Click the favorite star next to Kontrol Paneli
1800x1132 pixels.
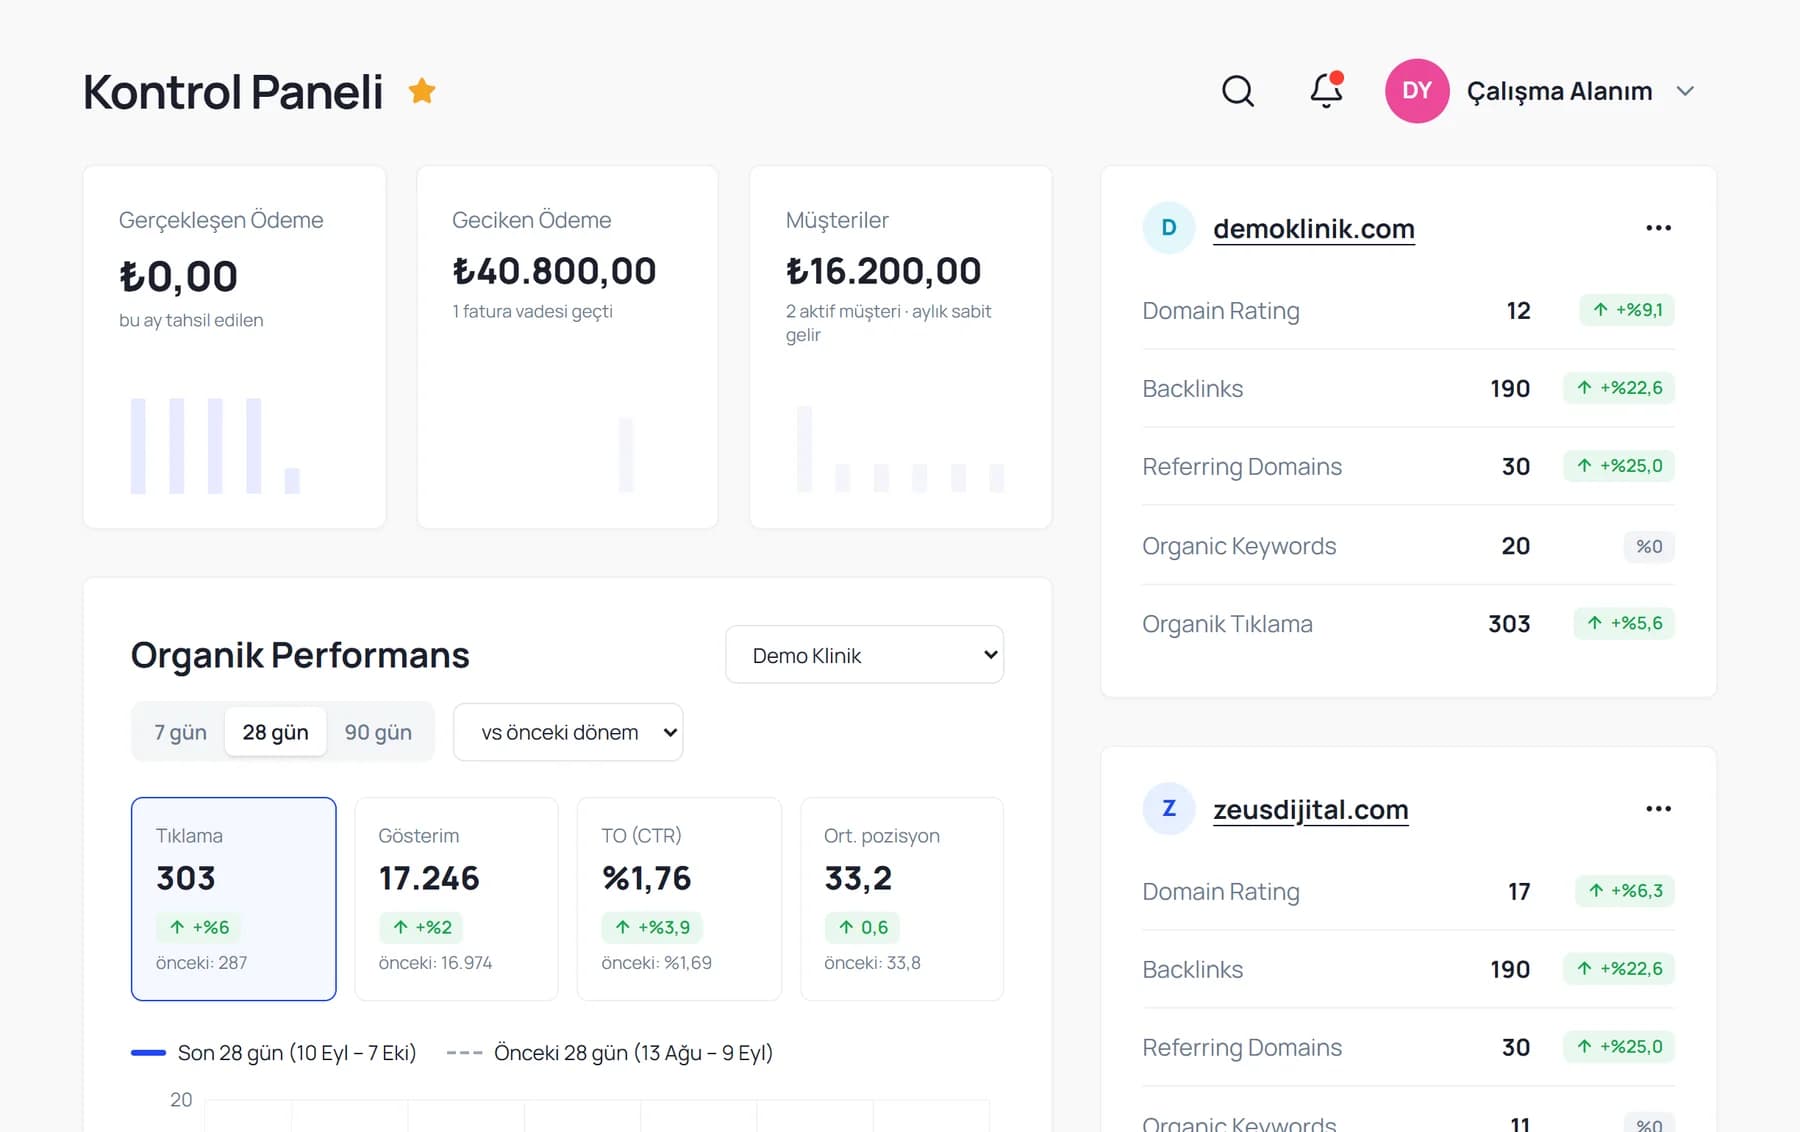422,91
